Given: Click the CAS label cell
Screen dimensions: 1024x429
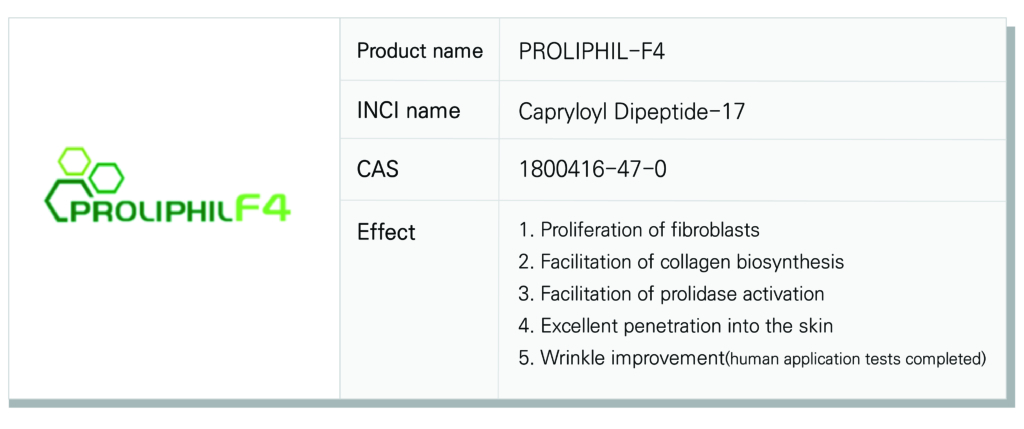Looking at the screenshot, I should [420, 170].
